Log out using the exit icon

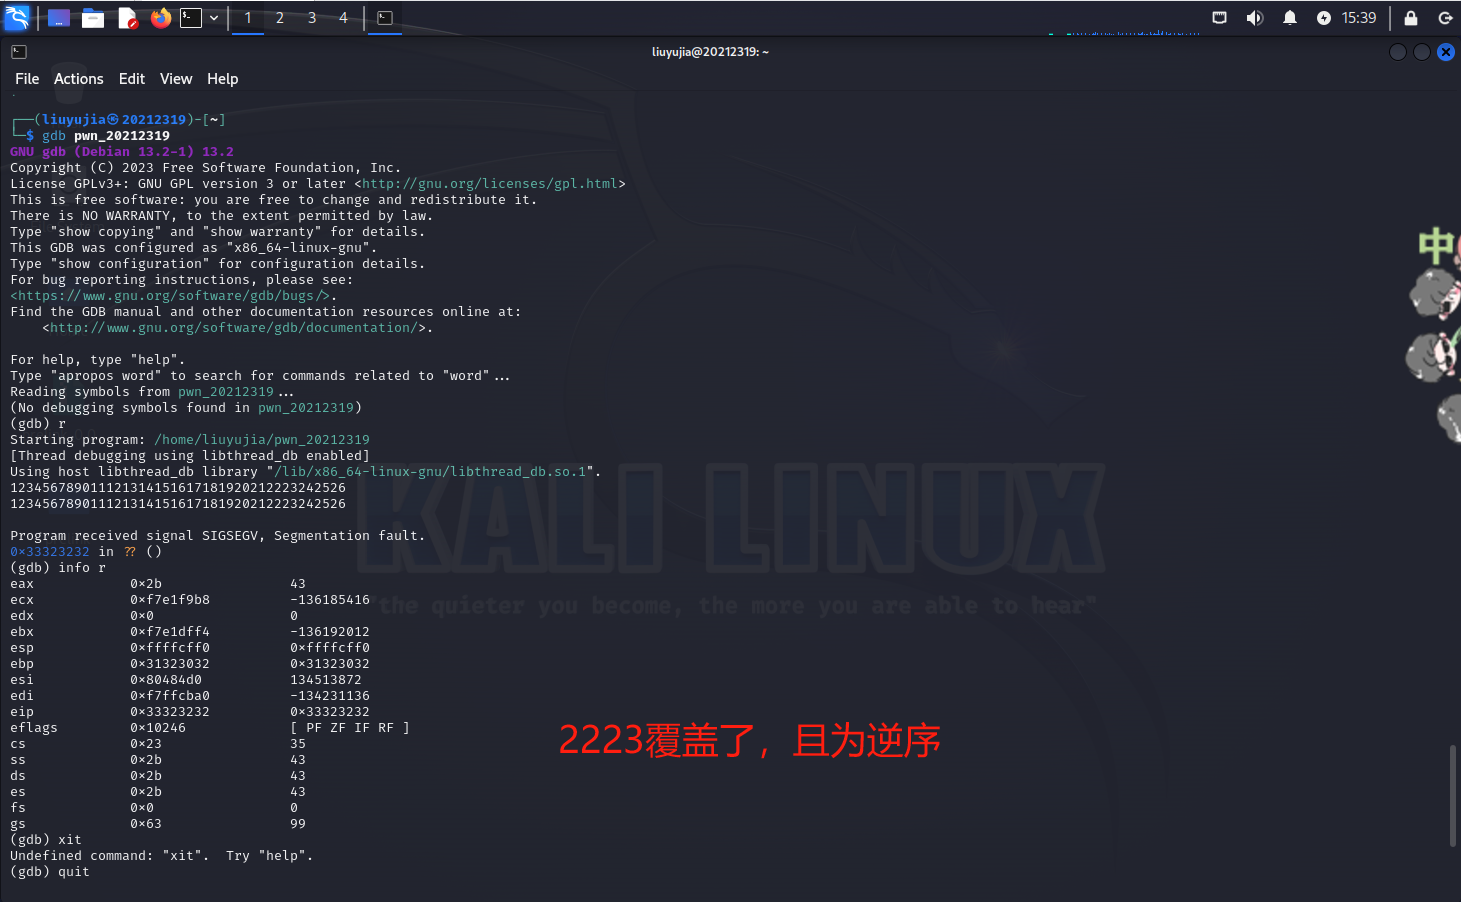tap(1446, 17)
